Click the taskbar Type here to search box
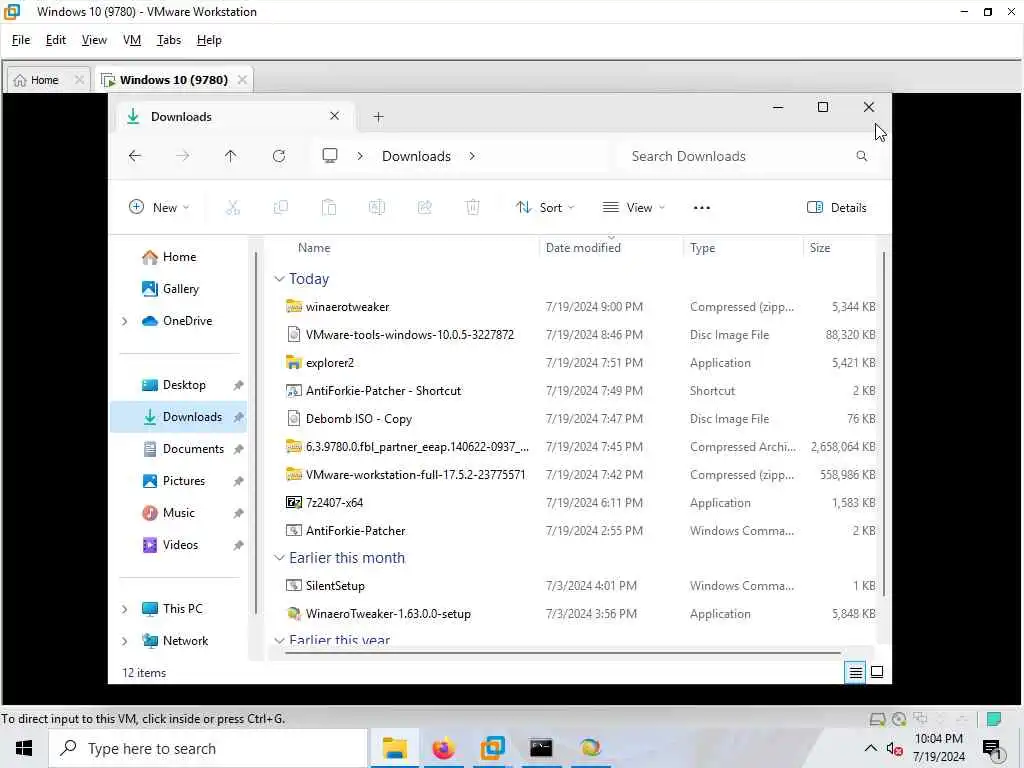Screen dimensions: 1024x768 [x=208, y=748]
